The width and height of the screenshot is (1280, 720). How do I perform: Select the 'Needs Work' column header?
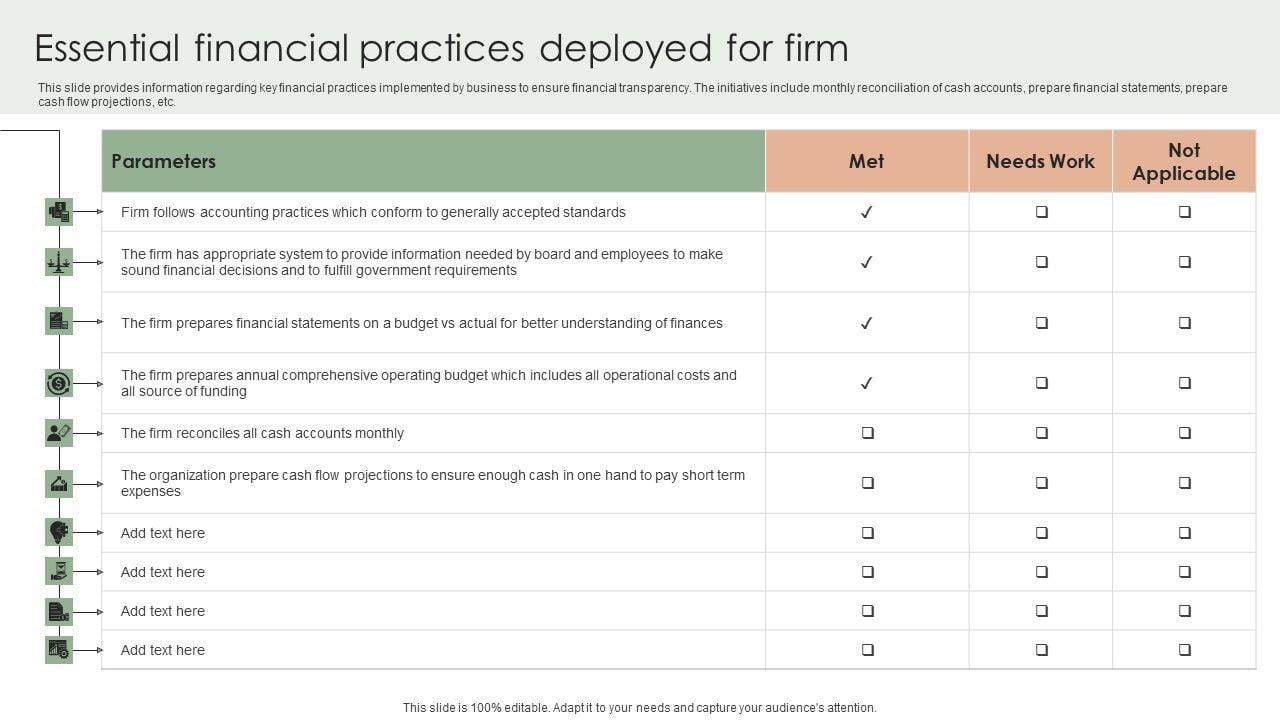coord(1041,161)
